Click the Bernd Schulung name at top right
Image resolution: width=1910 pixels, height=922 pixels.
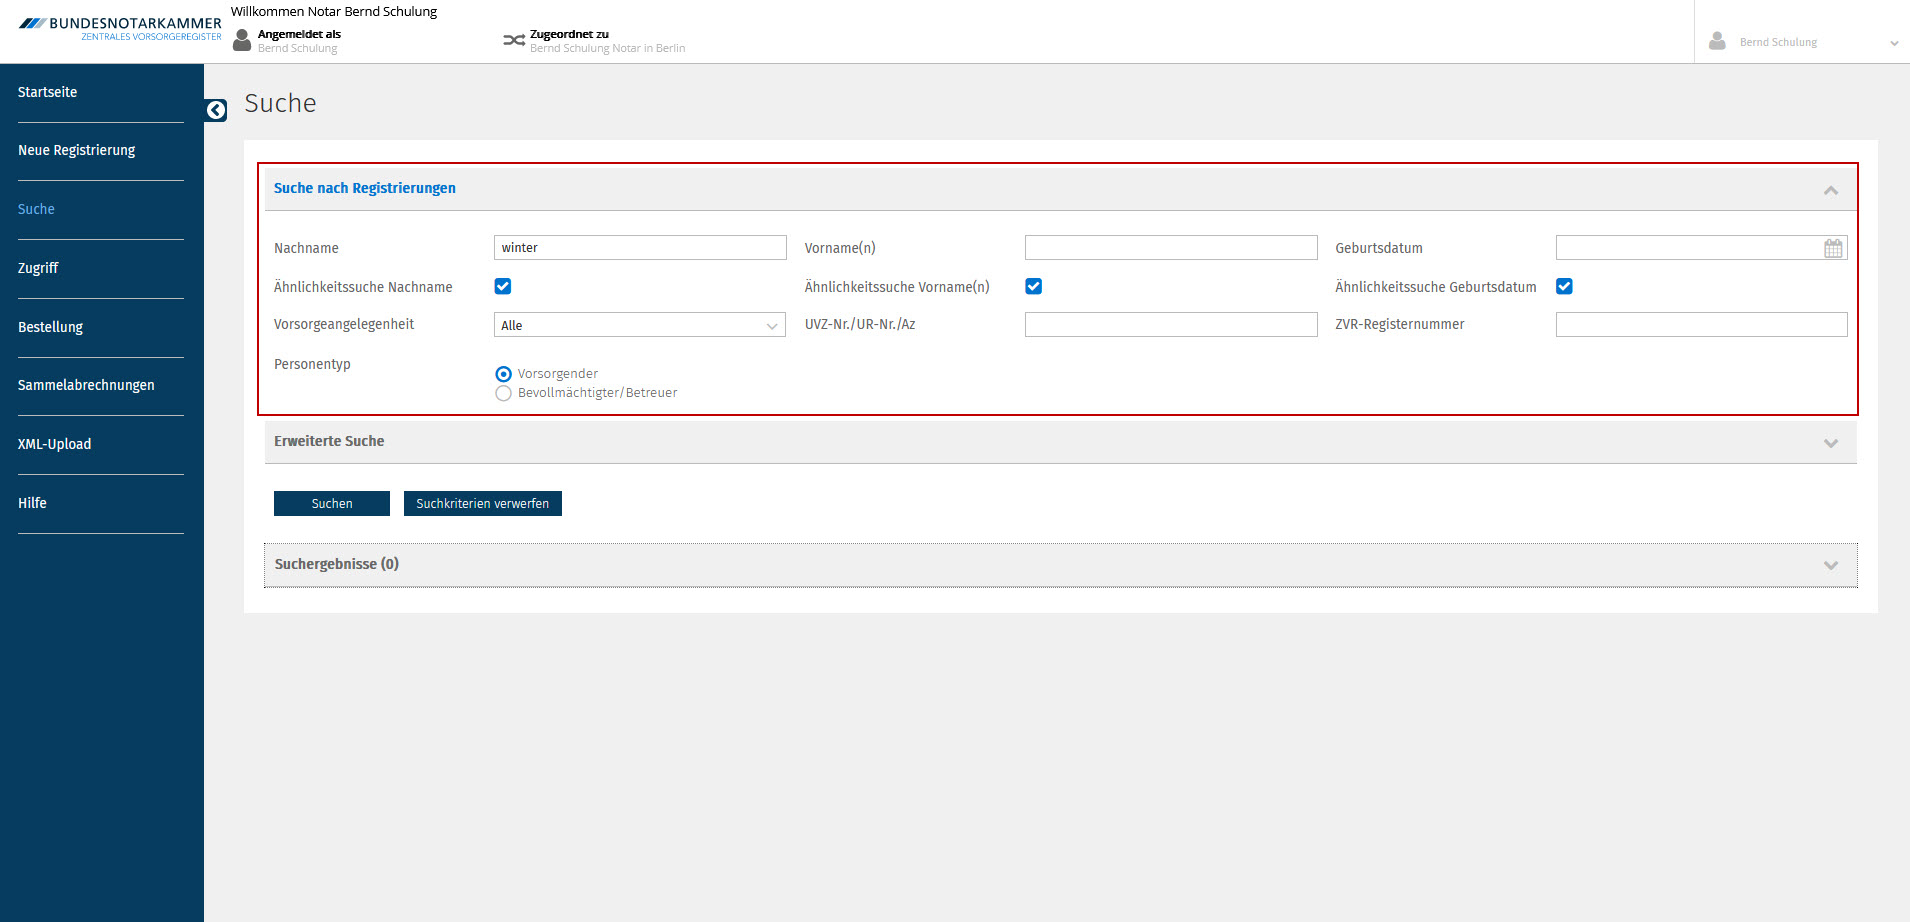1778,42
